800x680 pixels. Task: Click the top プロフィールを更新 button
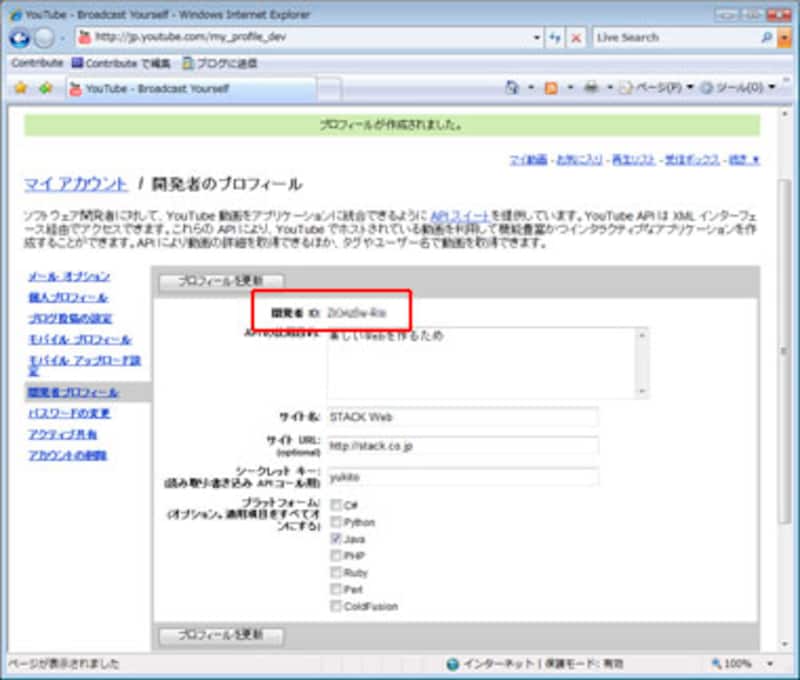[221, 281]
